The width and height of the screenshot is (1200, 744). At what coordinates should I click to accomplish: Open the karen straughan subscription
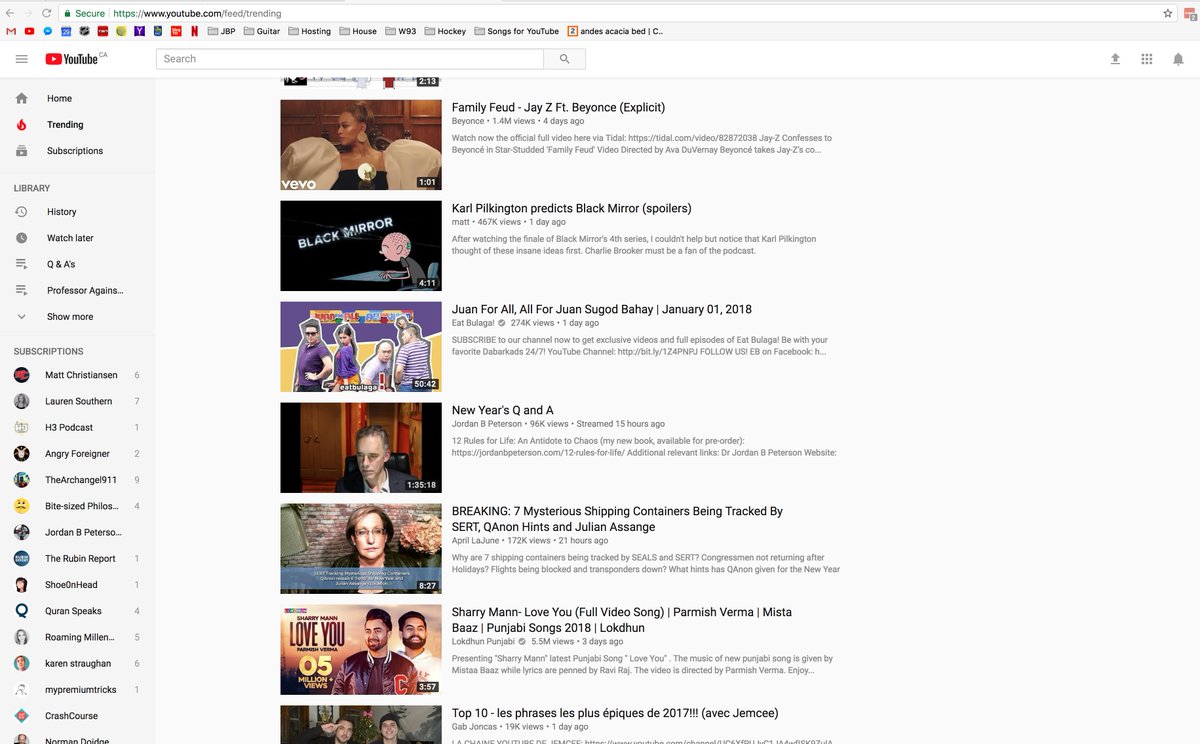click(78, 663)
